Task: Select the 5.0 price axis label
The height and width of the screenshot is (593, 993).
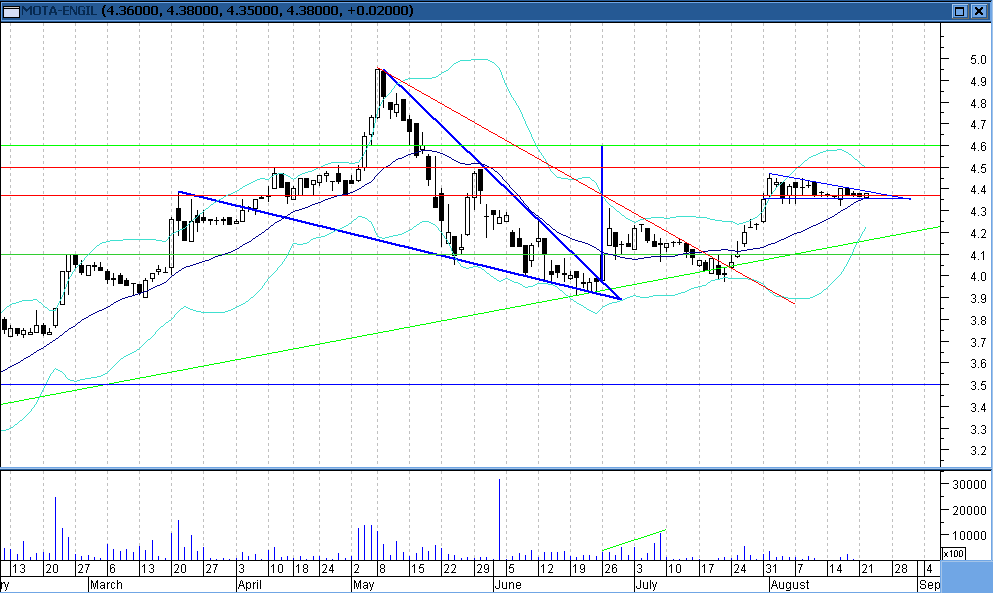Action: [x=978, y=60]
